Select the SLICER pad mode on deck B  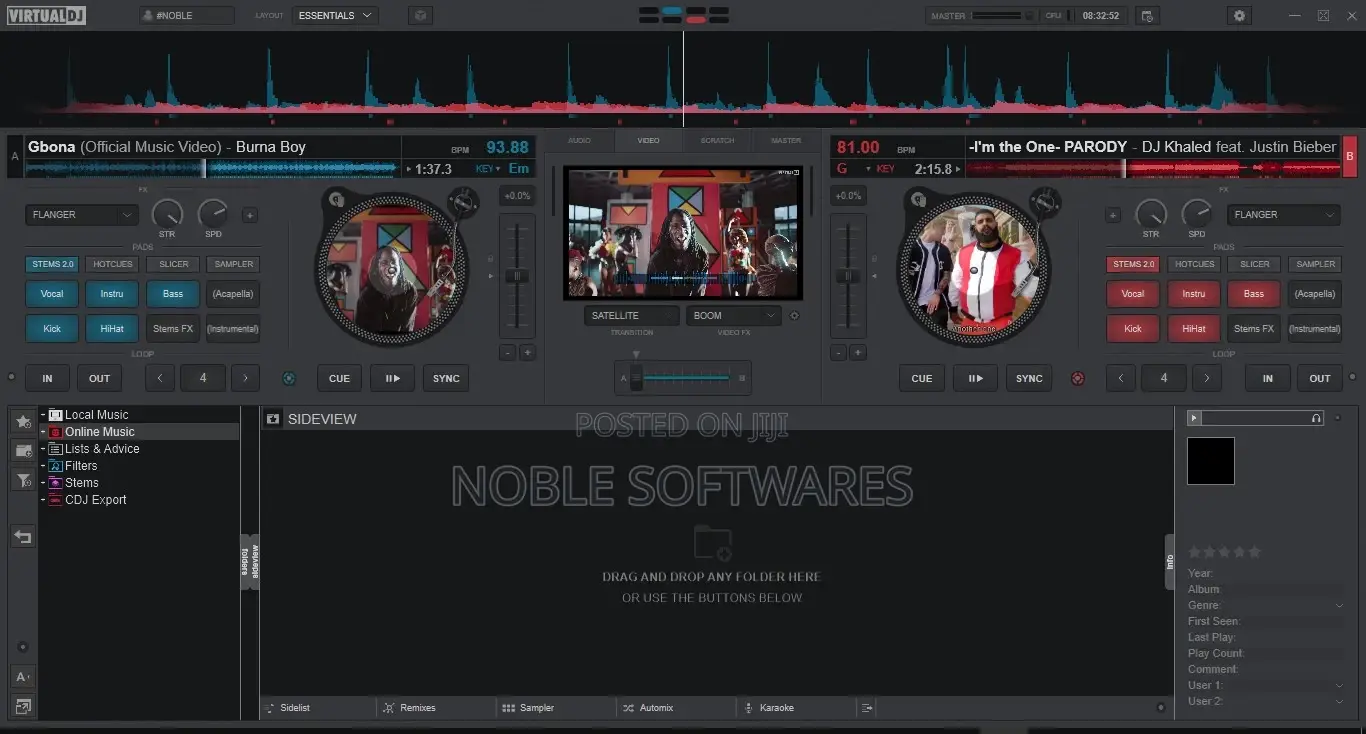1254,264
